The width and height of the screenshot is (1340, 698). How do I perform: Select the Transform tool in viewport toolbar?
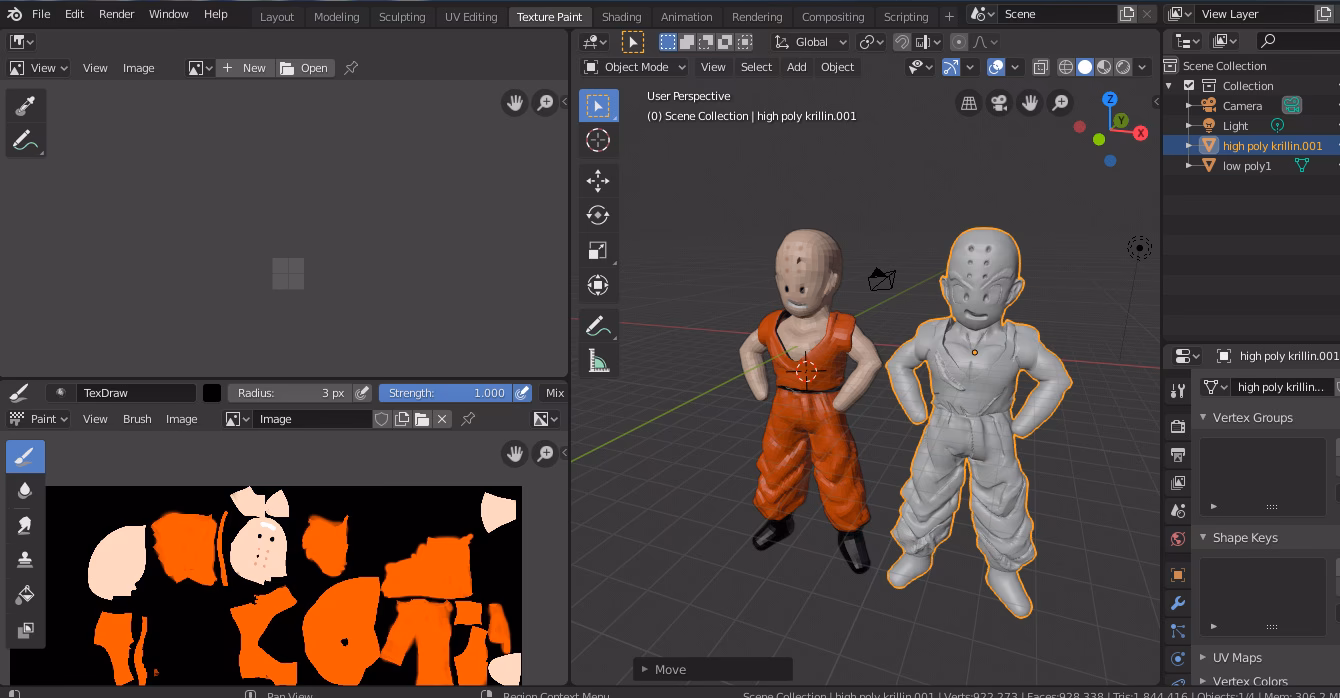click(598, 285)
